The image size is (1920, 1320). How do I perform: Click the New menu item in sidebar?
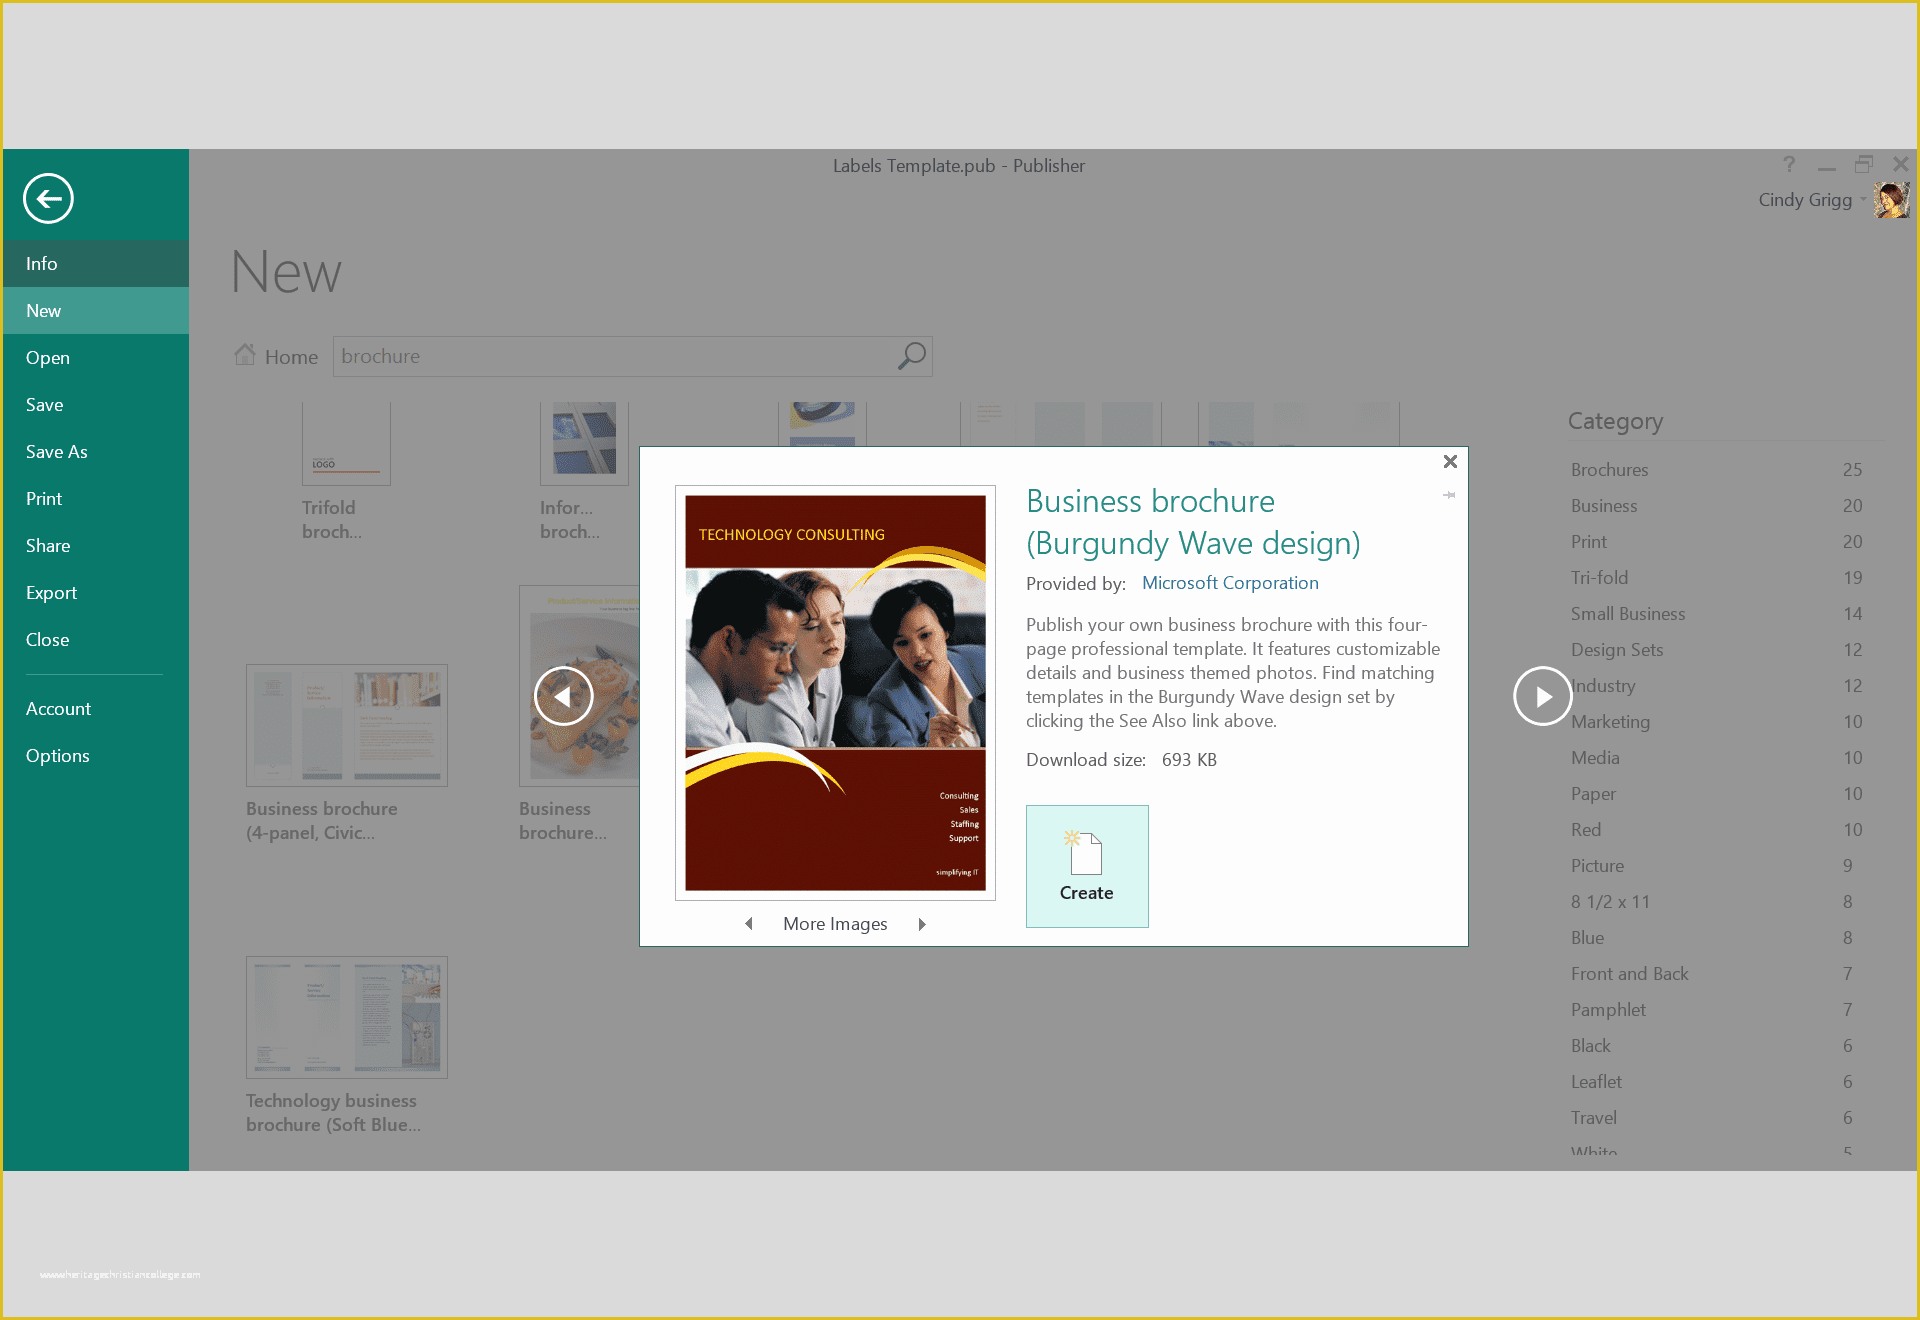pyautogui.click(x=96, y=311)
